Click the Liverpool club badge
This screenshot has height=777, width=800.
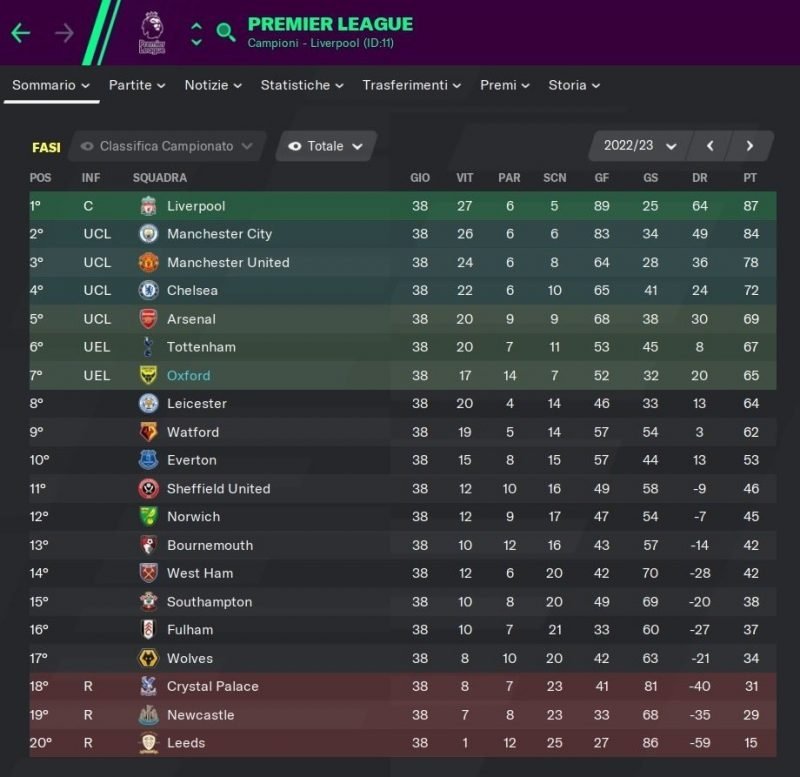[149, 206]
